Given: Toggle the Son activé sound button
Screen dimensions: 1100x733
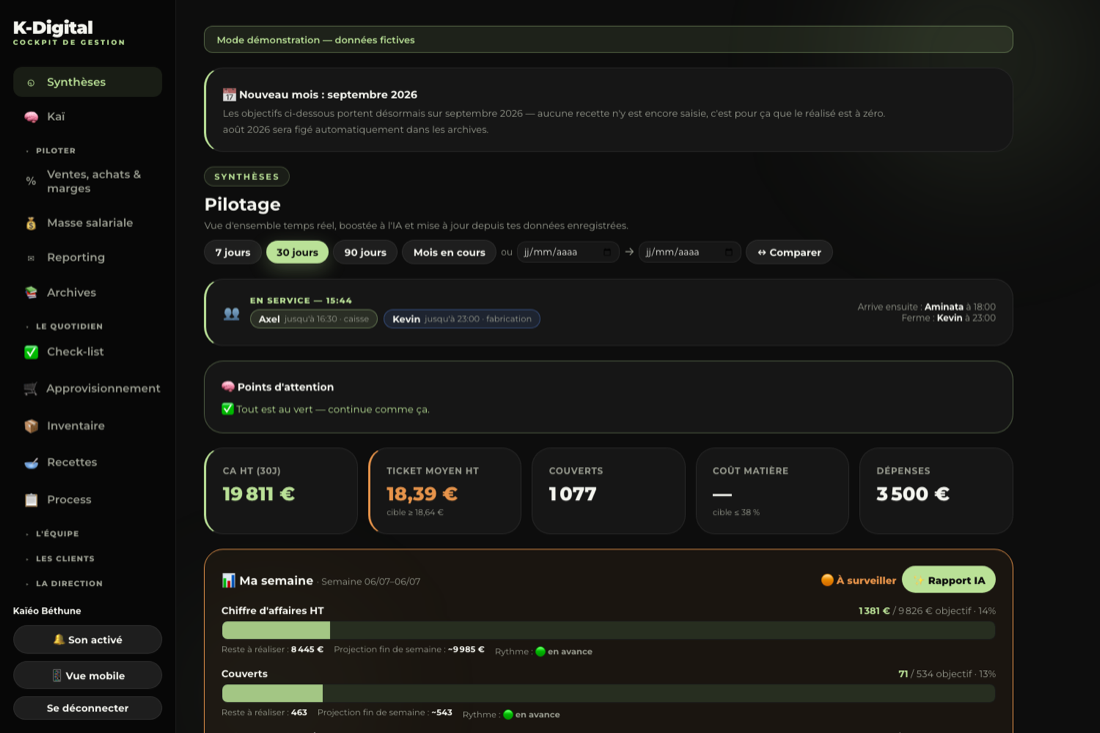Looking at the screenshot, I should tap(87, 640).
